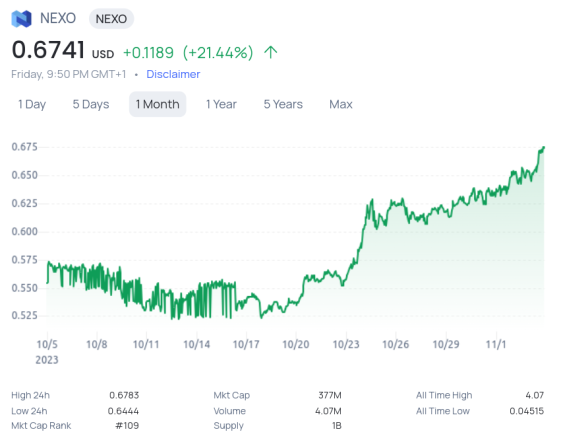Click the Volume 4.07M figure
561x444 pixels.
pyautogui.click(x=328, y=411)
